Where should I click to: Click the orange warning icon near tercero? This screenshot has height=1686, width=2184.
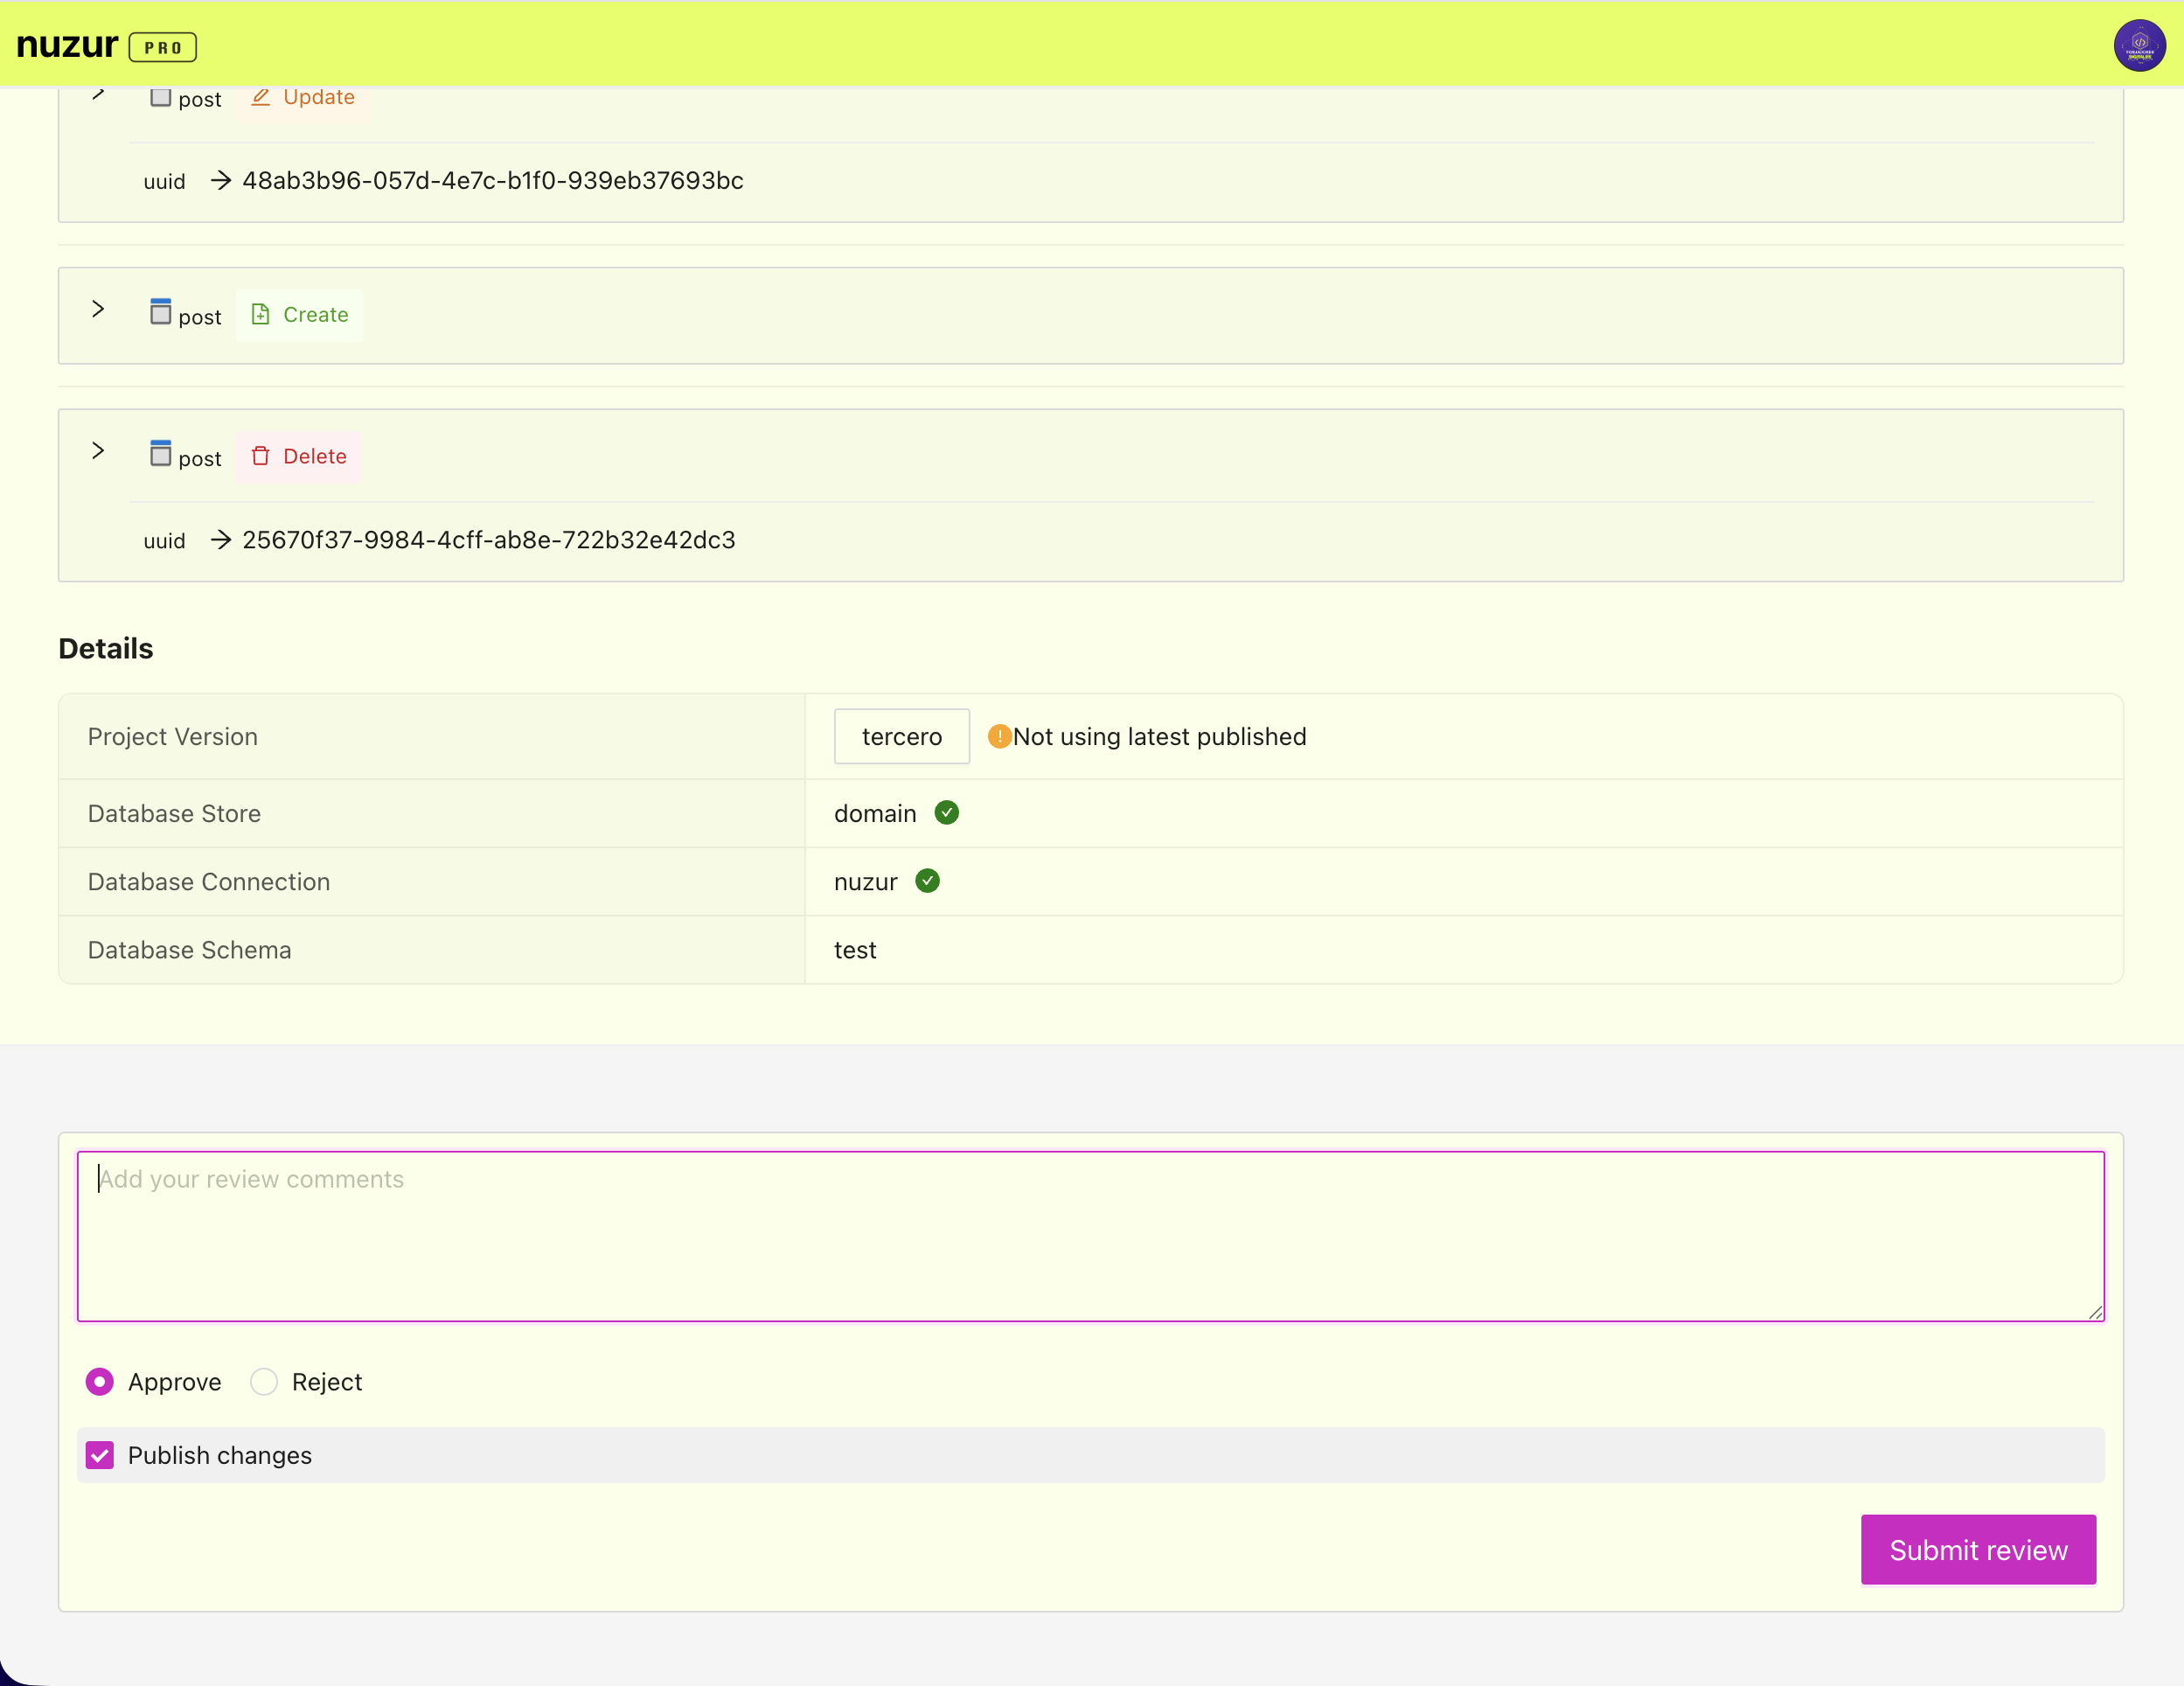click(x=999, y=736)
